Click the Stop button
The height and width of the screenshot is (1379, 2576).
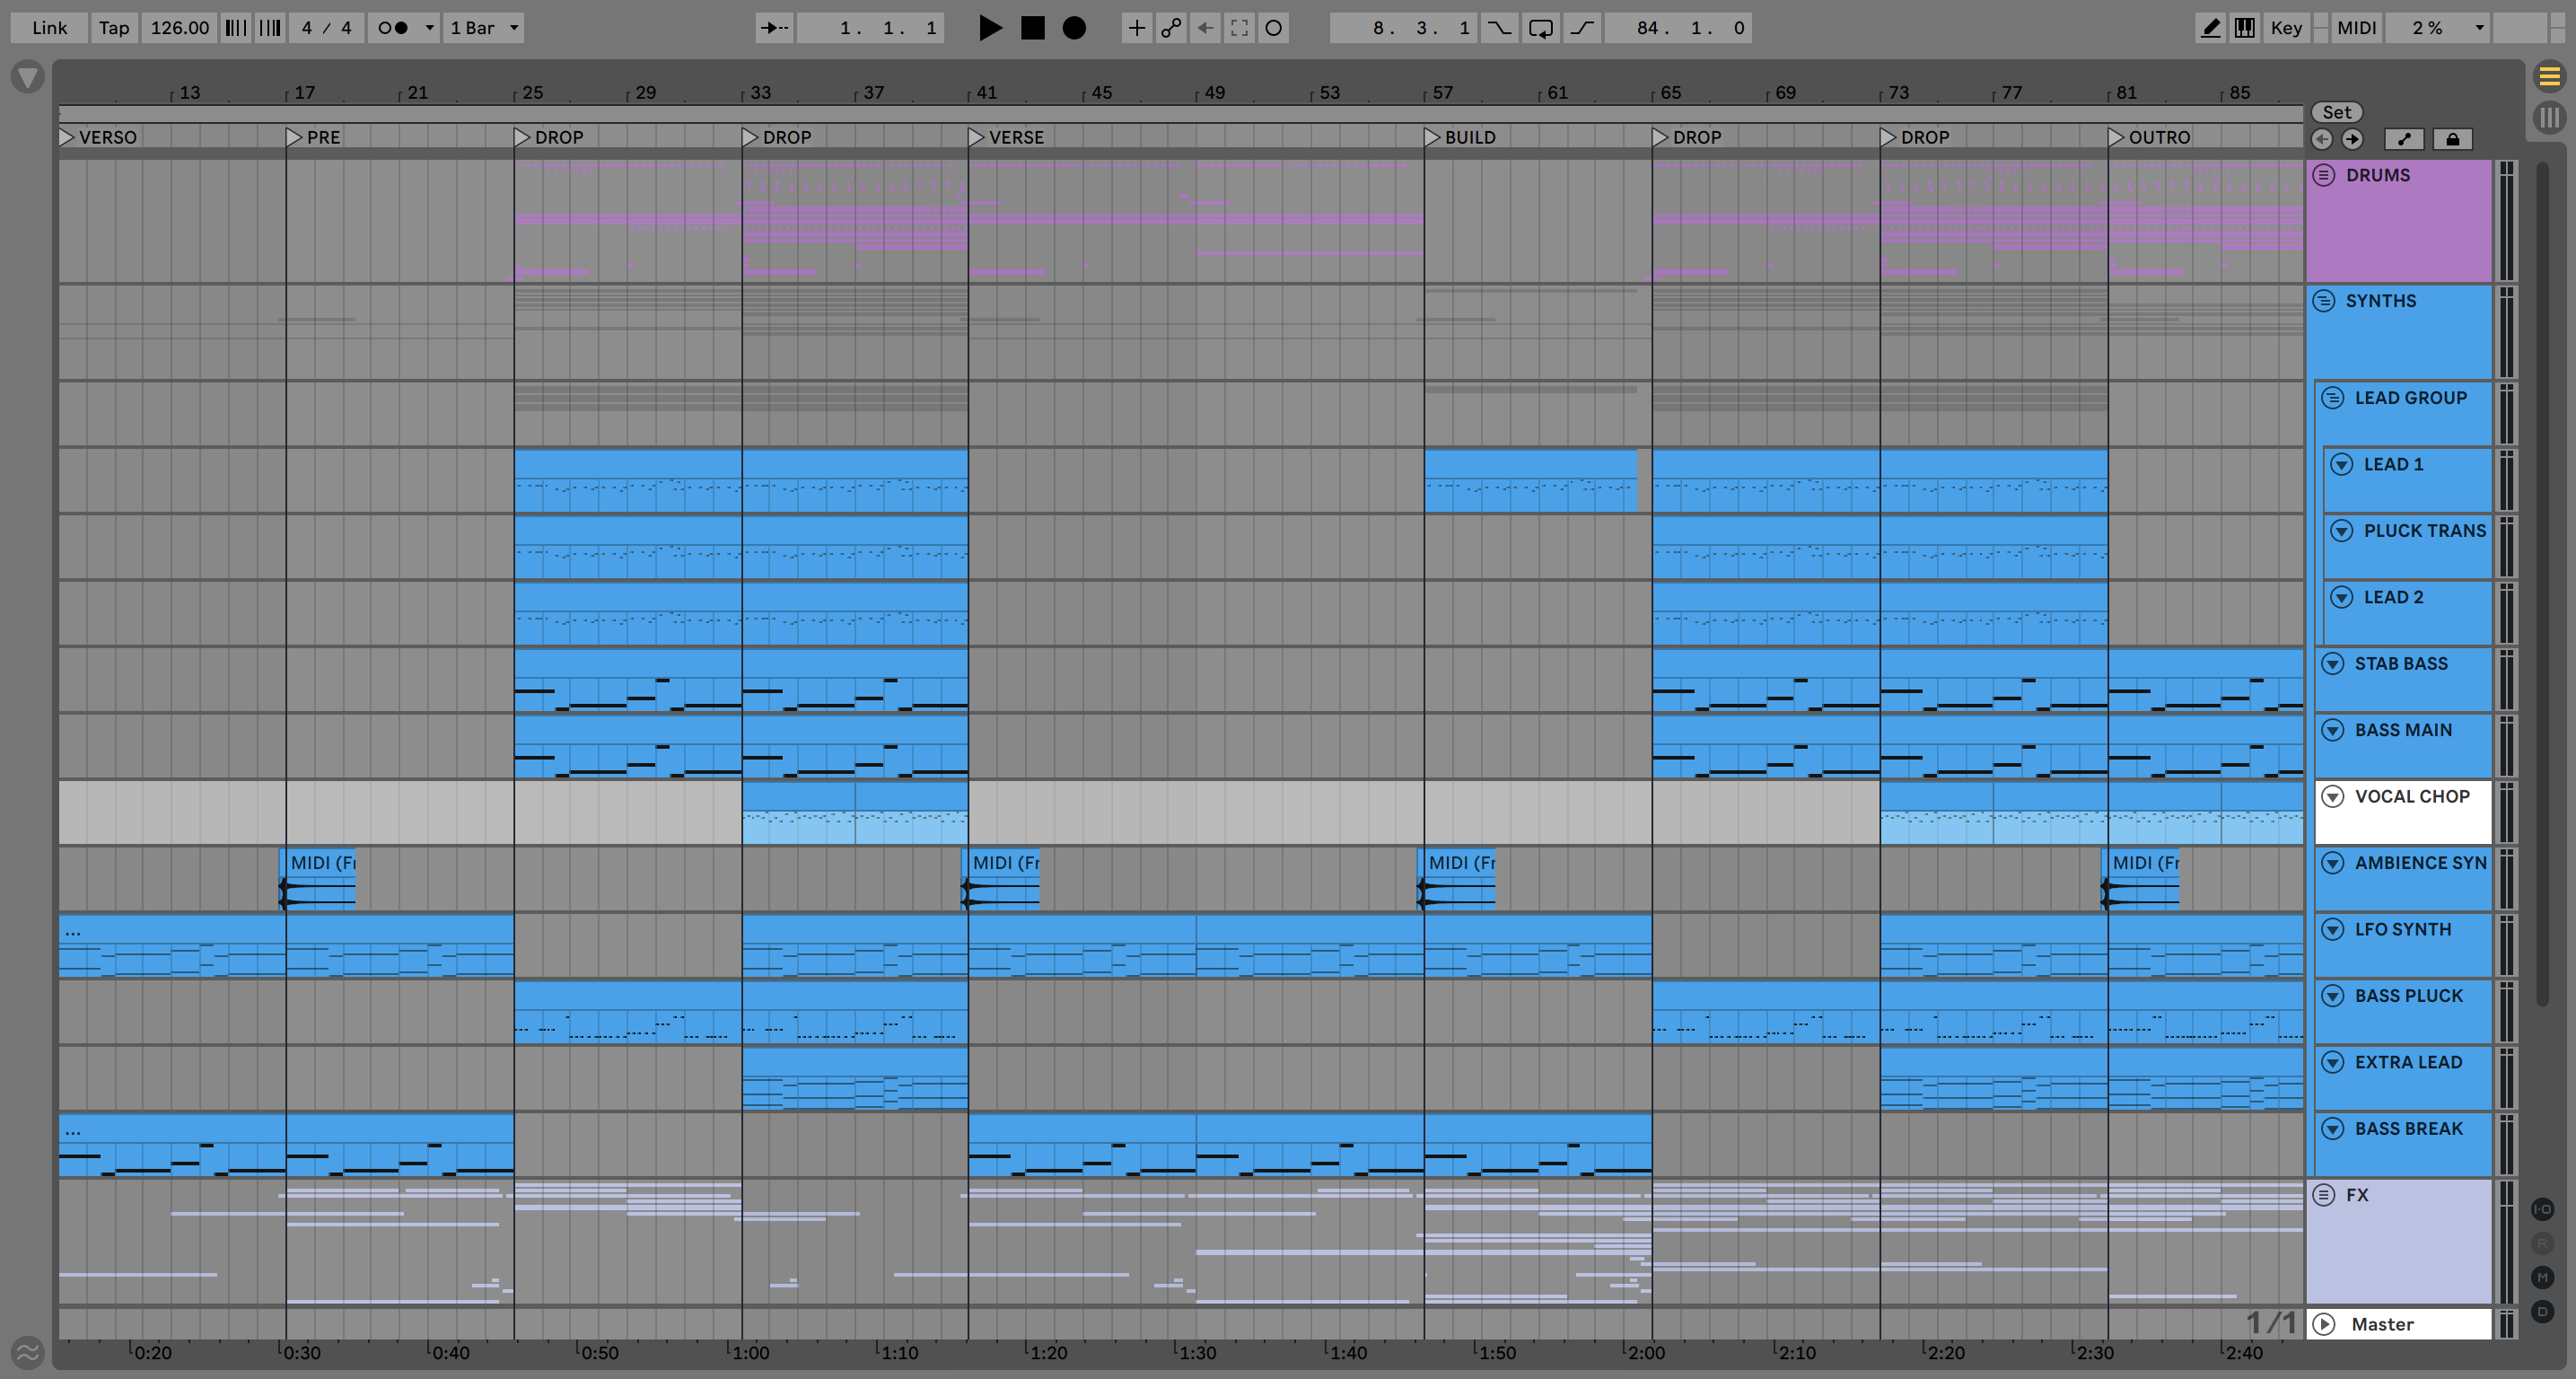pos(1032,28)
